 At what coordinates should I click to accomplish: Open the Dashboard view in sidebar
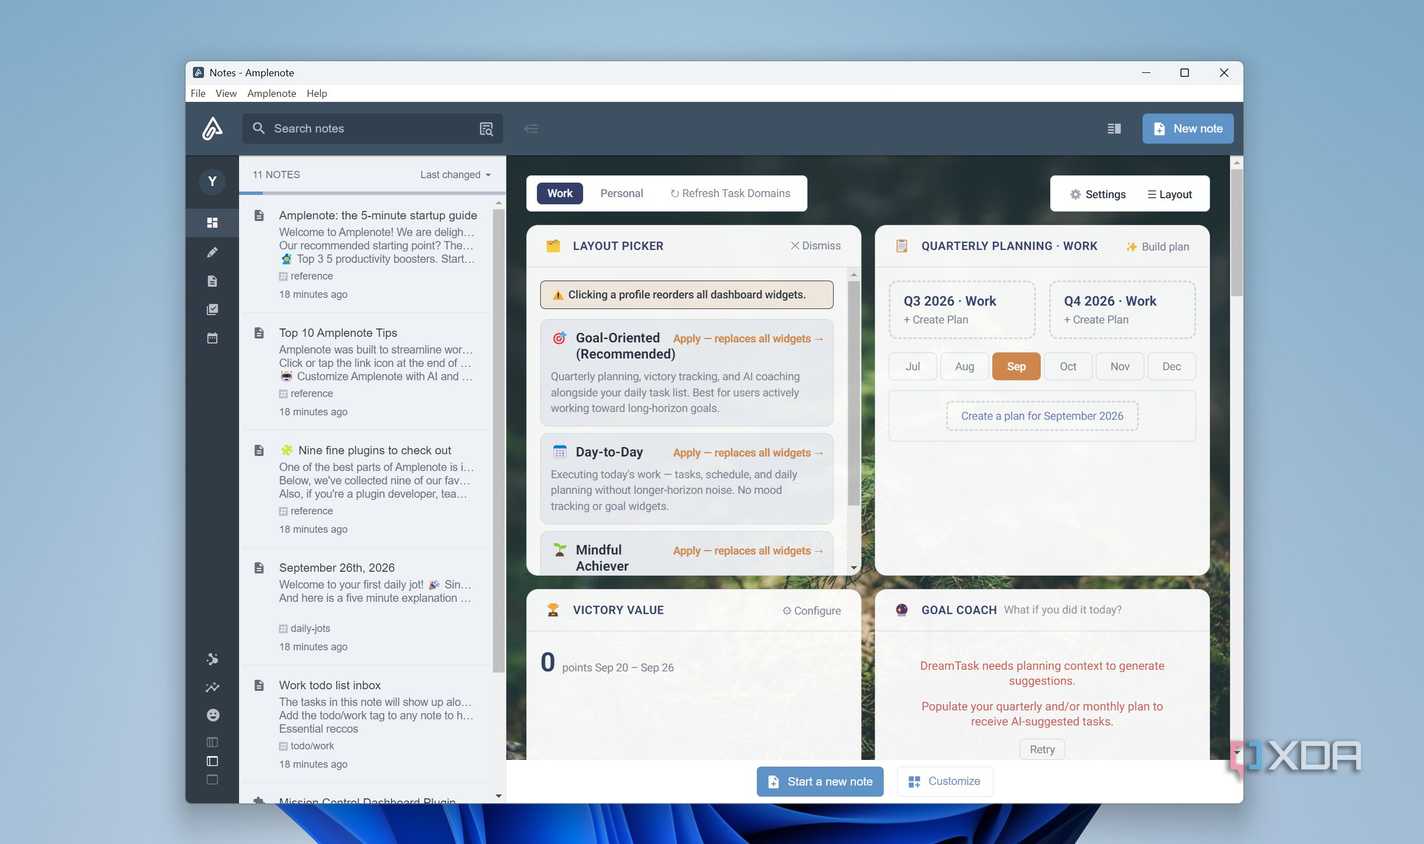[x=212, y=223]
